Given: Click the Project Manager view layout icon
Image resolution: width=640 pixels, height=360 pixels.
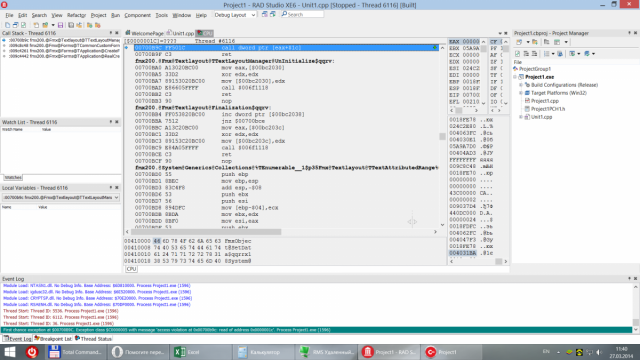Looking at the screenshot, I should tap(557, 42).
